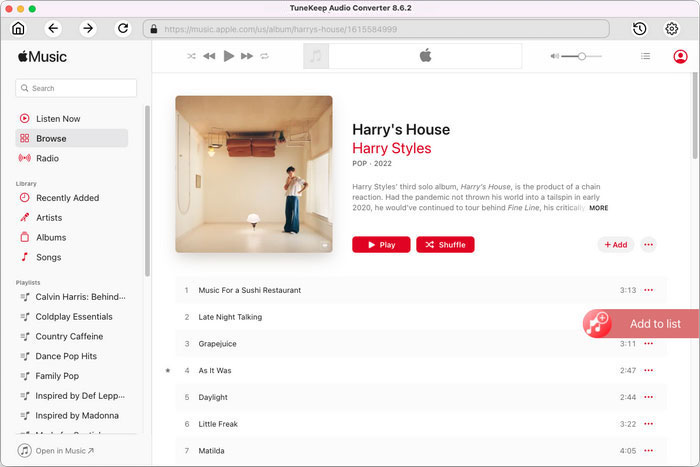
Task: Open options menu for Daylight
Action: pos(648,397)
